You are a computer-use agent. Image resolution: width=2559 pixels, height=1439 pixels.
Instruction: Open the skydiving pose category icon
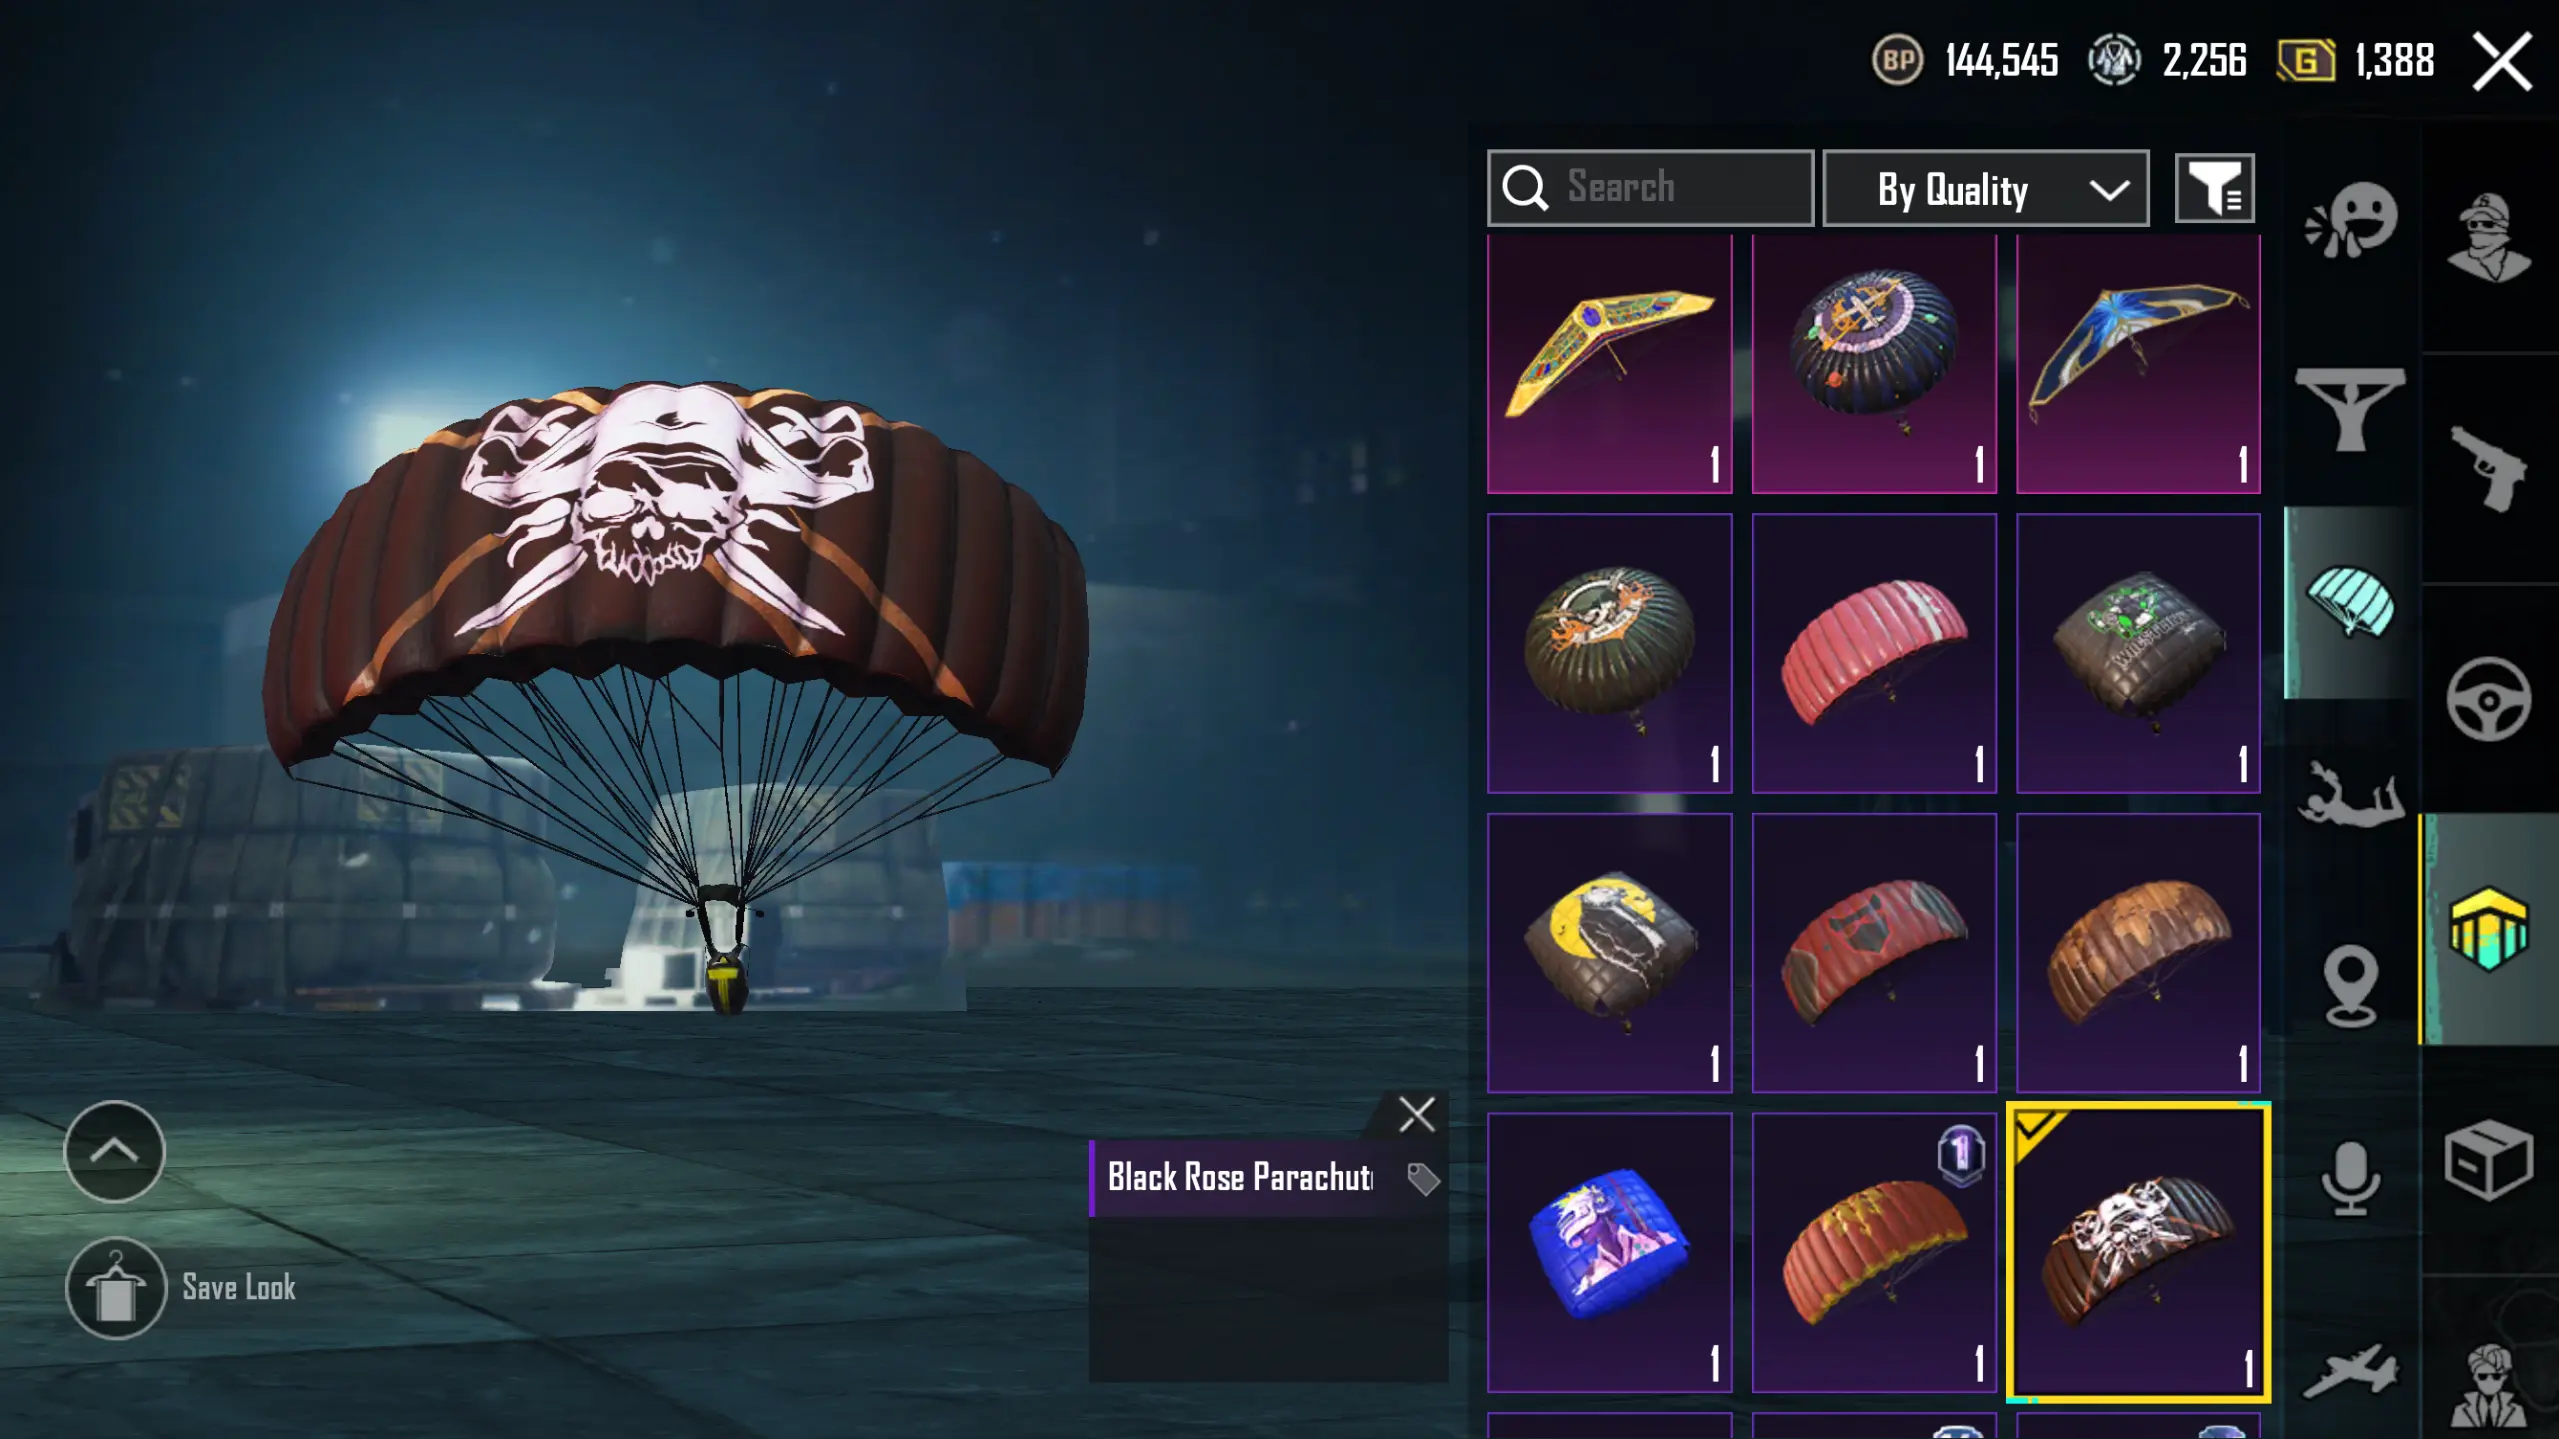coord(2351,794)
